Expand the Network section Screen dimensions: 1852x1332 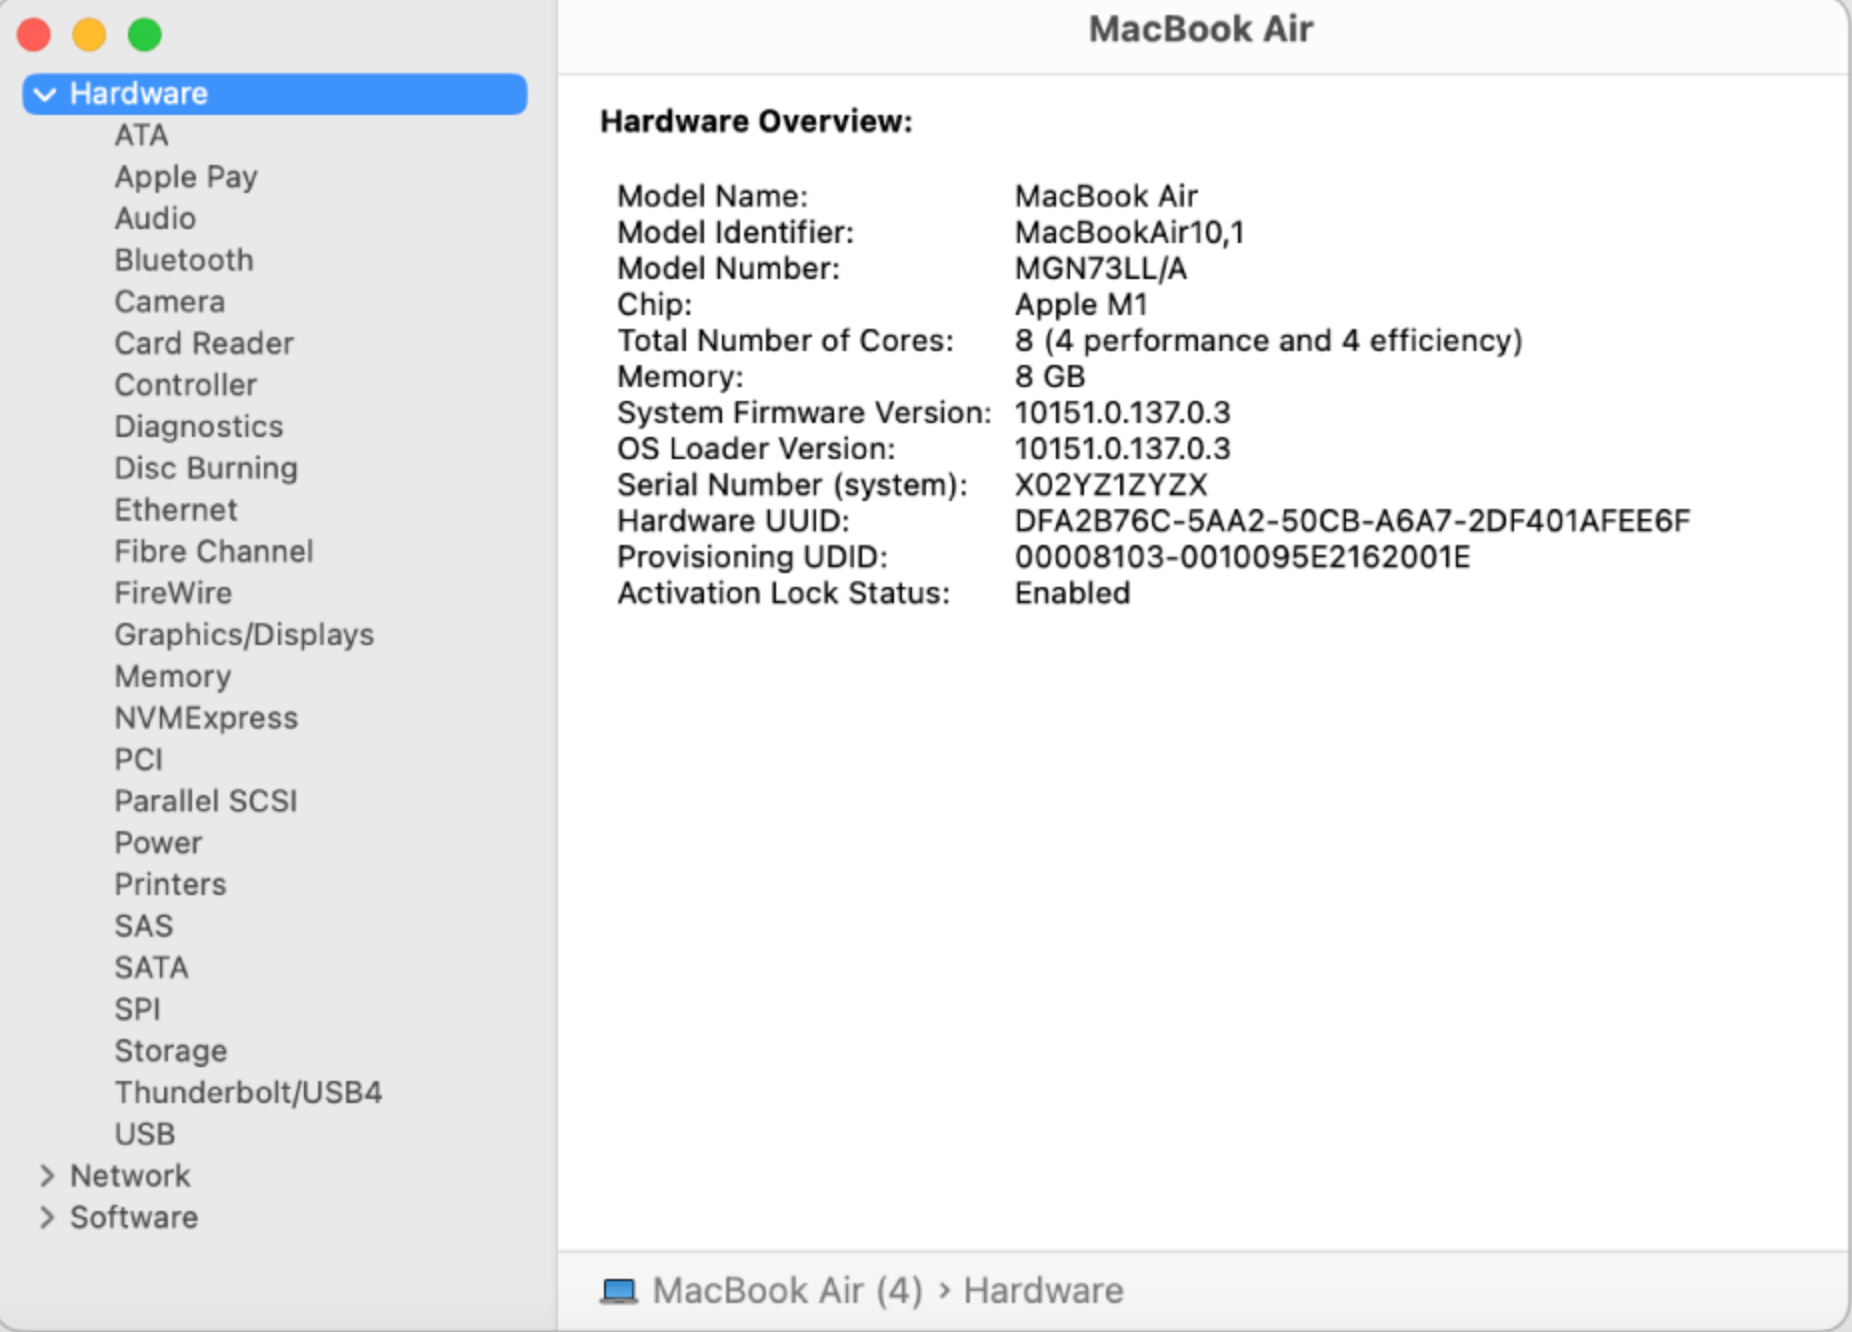pyautogui.click(x=46, y=1175)
